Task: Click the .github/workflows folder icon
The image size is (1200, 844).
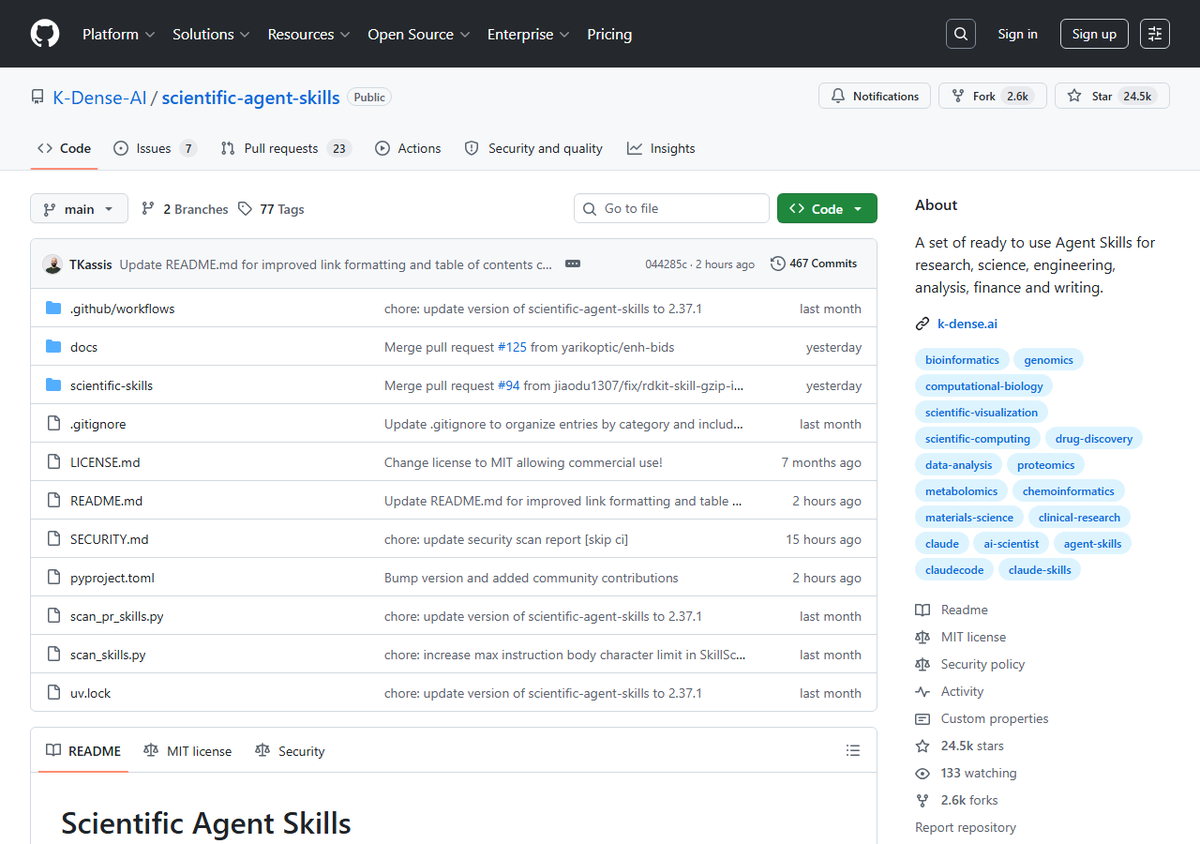Action: coord(54,308)
